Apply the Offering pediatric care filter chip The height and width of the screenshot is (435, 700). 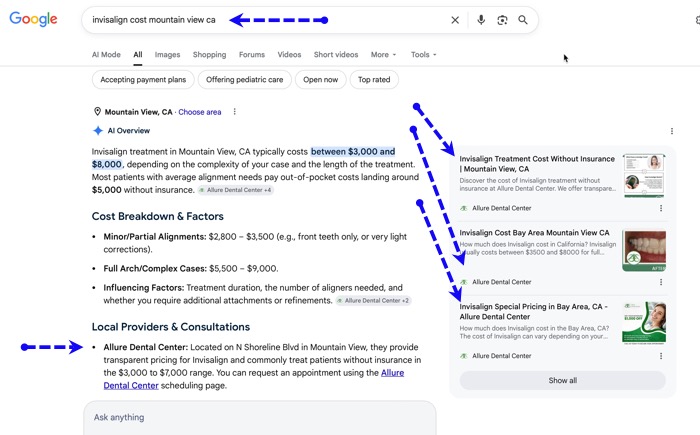click(x=245, y=79)
